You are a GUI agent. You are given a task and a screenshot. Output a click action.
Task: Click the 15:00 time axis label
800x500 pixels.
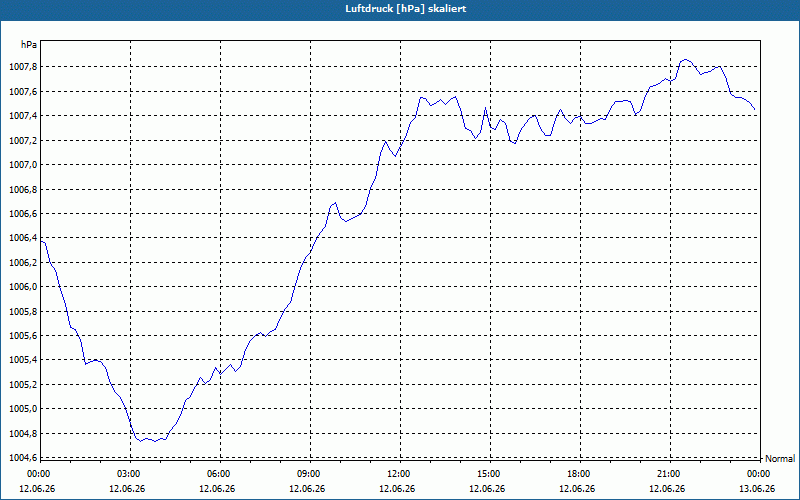click(x=488, y=474)
